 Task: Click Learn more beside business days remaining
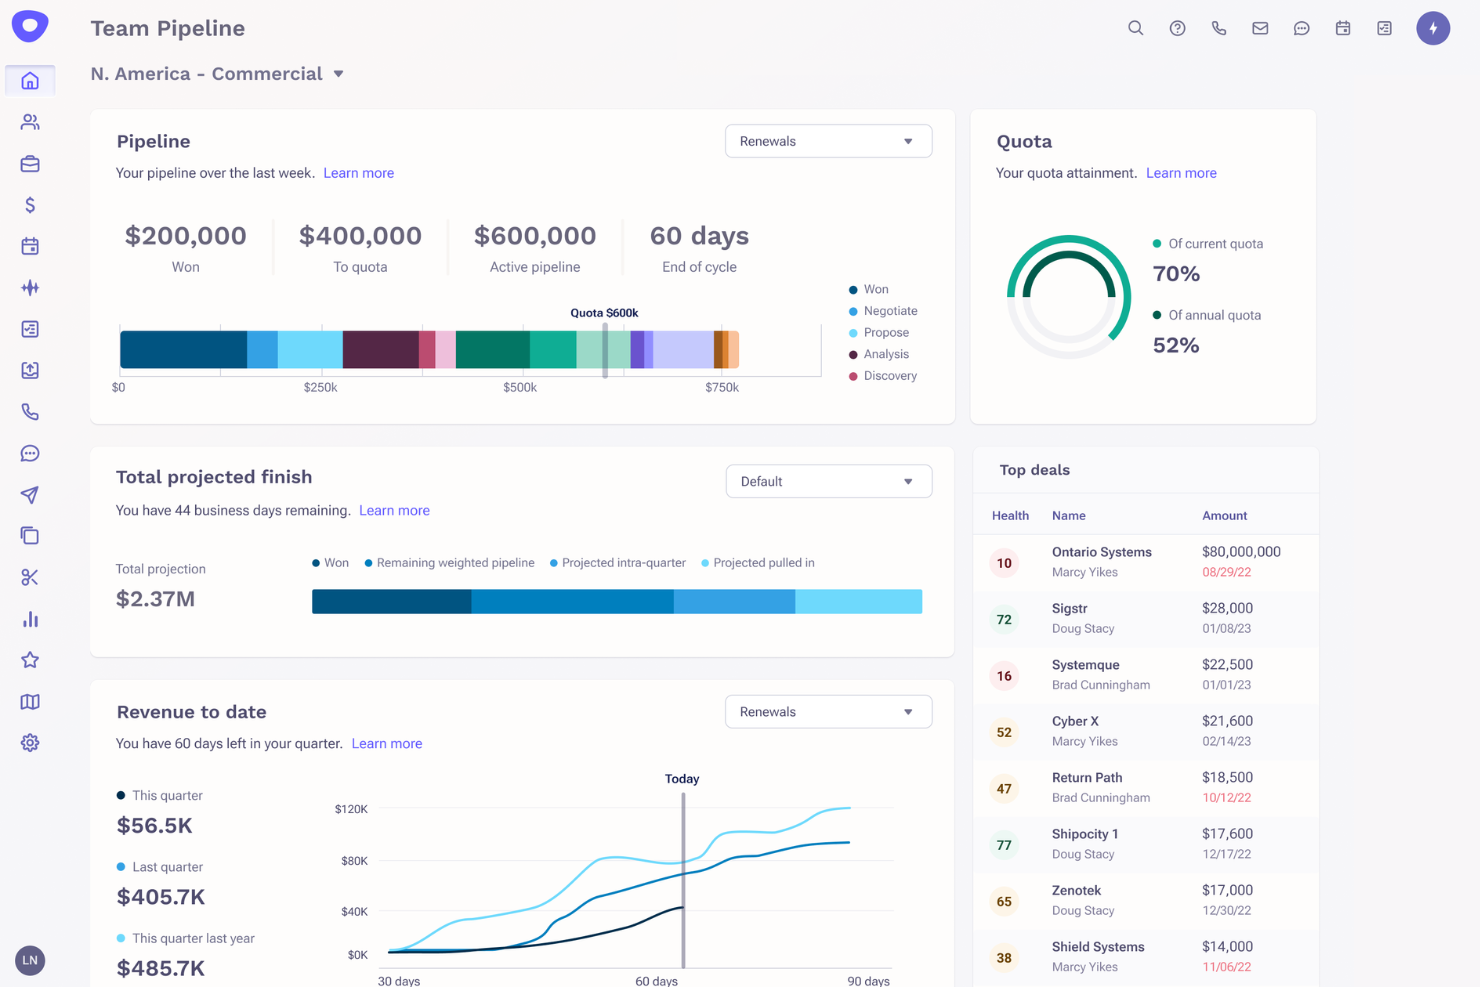[394, 510]
